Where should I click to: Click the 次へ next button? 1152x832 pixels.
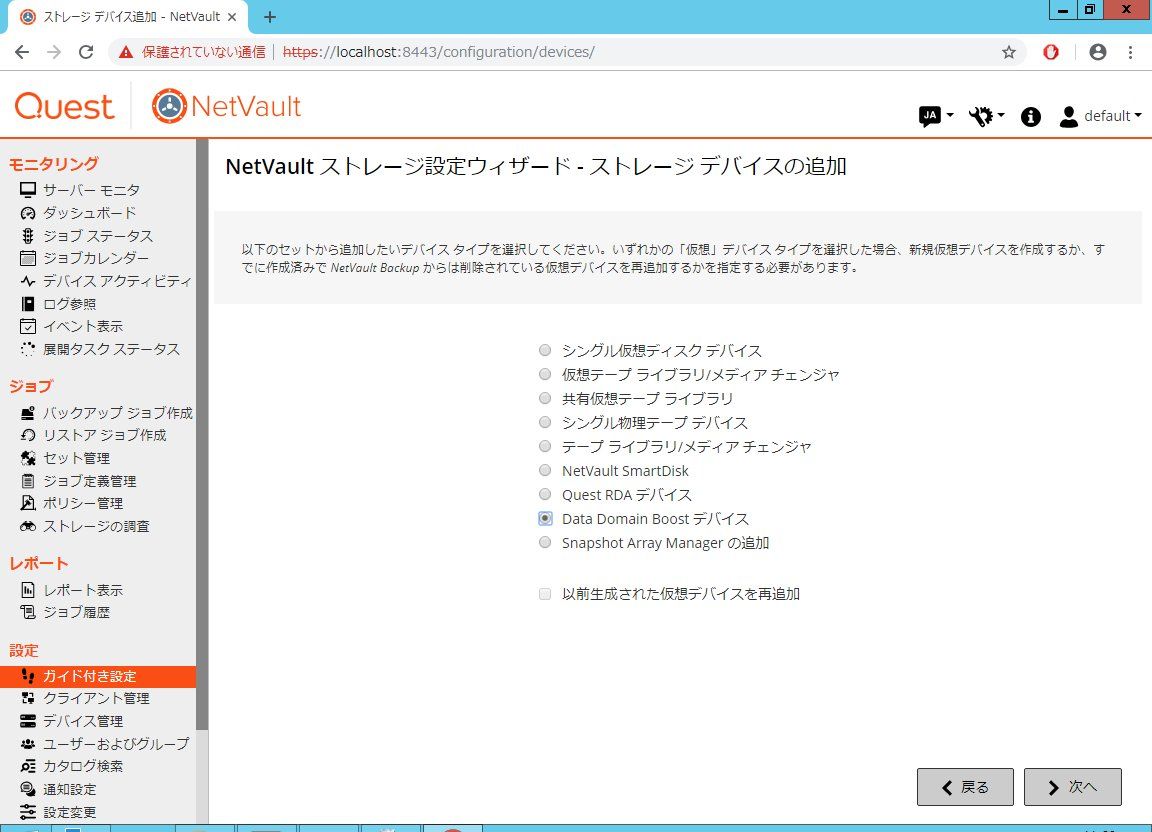point(1073,787)
